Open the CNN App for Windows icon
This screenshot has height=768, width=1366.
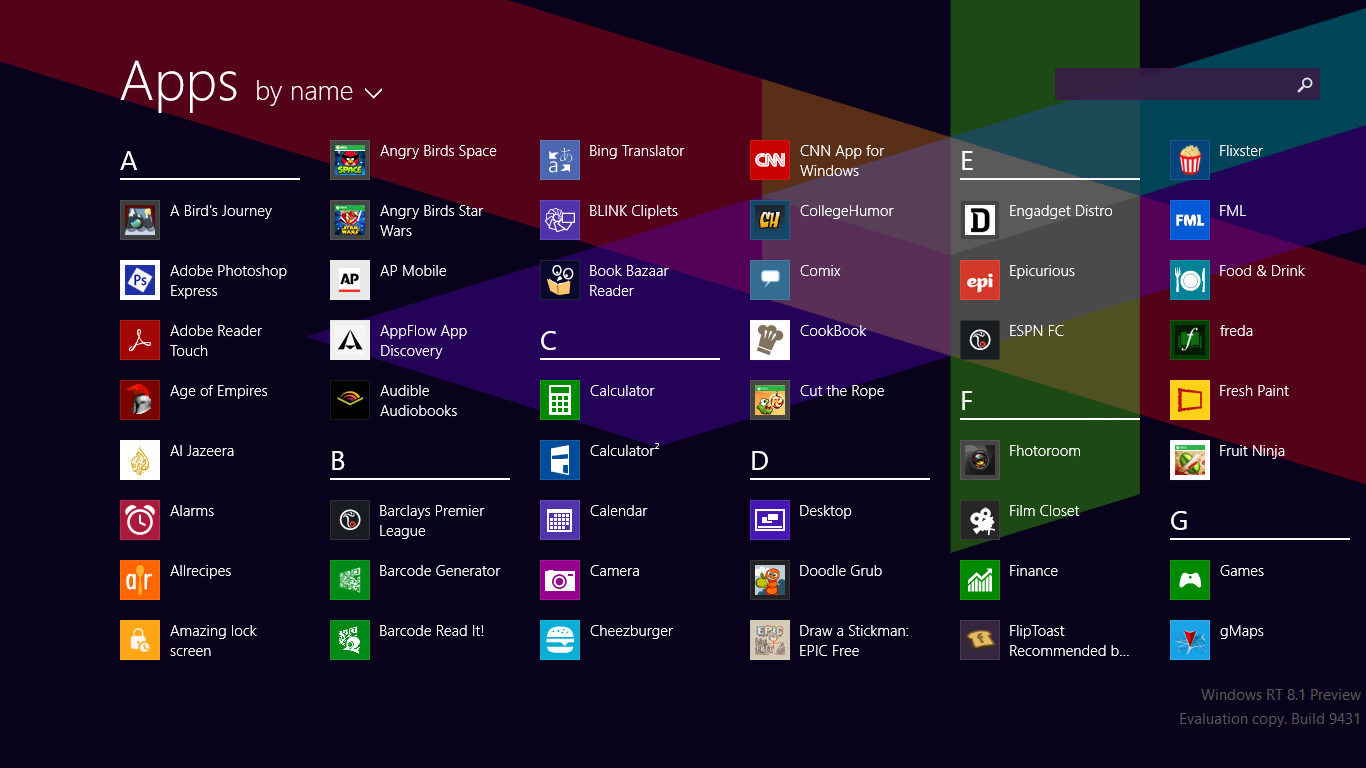[770, 160]
